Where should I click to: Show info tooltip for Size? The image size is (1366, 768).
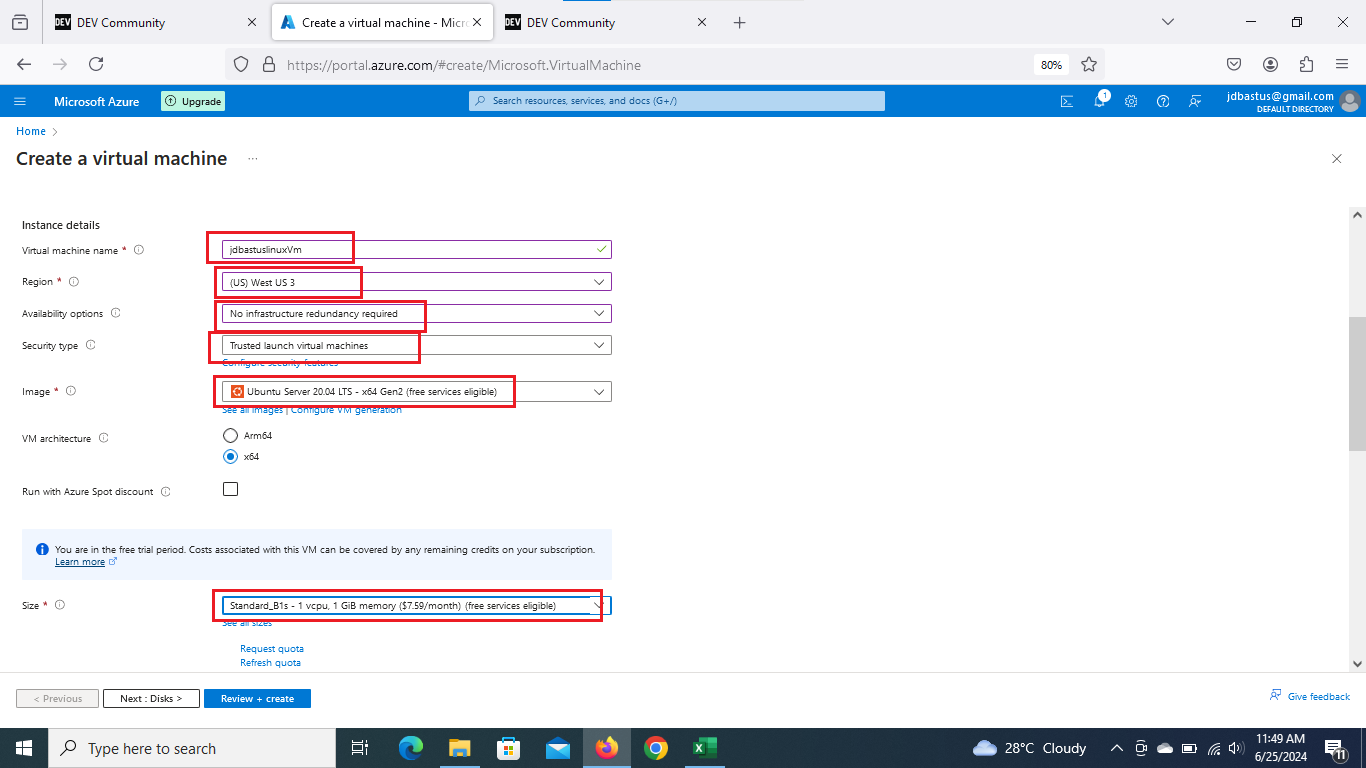point(60,605)
